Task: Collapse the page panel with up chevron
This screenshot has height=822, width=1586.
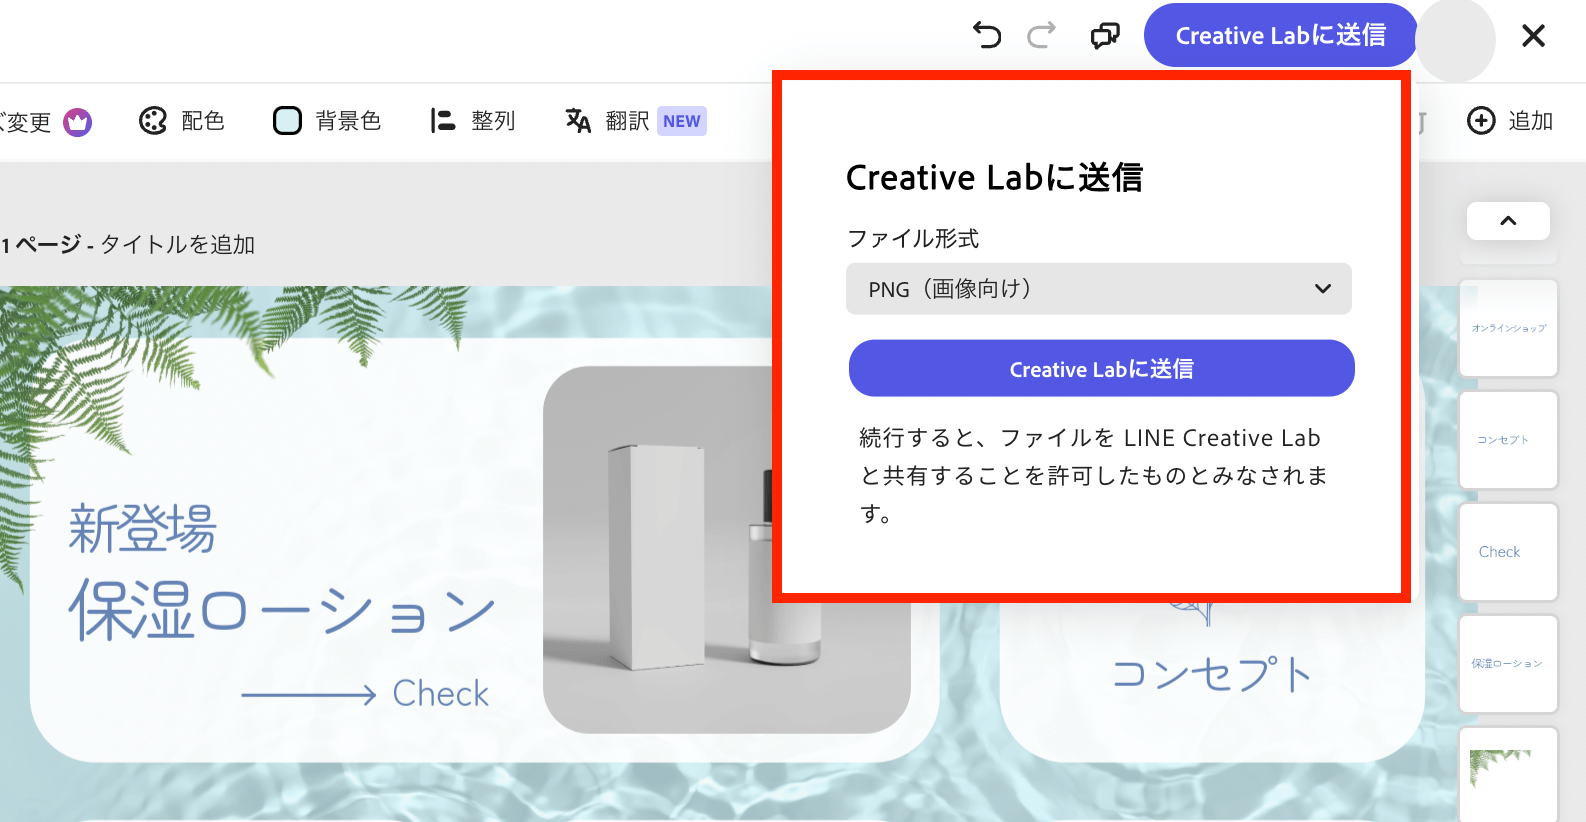Action: (1508, 221)
